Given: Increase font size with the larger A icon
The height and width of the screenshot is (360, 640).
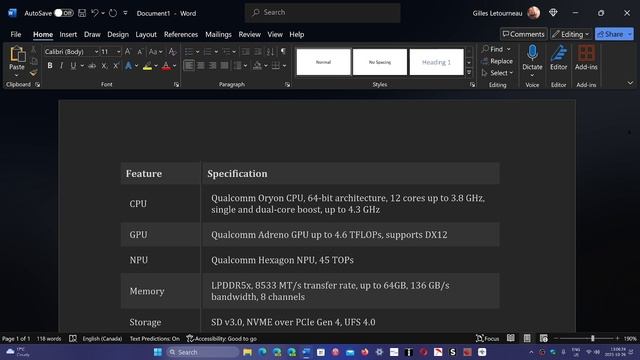Looking at the screenshot, I should [x=128, y=51].
